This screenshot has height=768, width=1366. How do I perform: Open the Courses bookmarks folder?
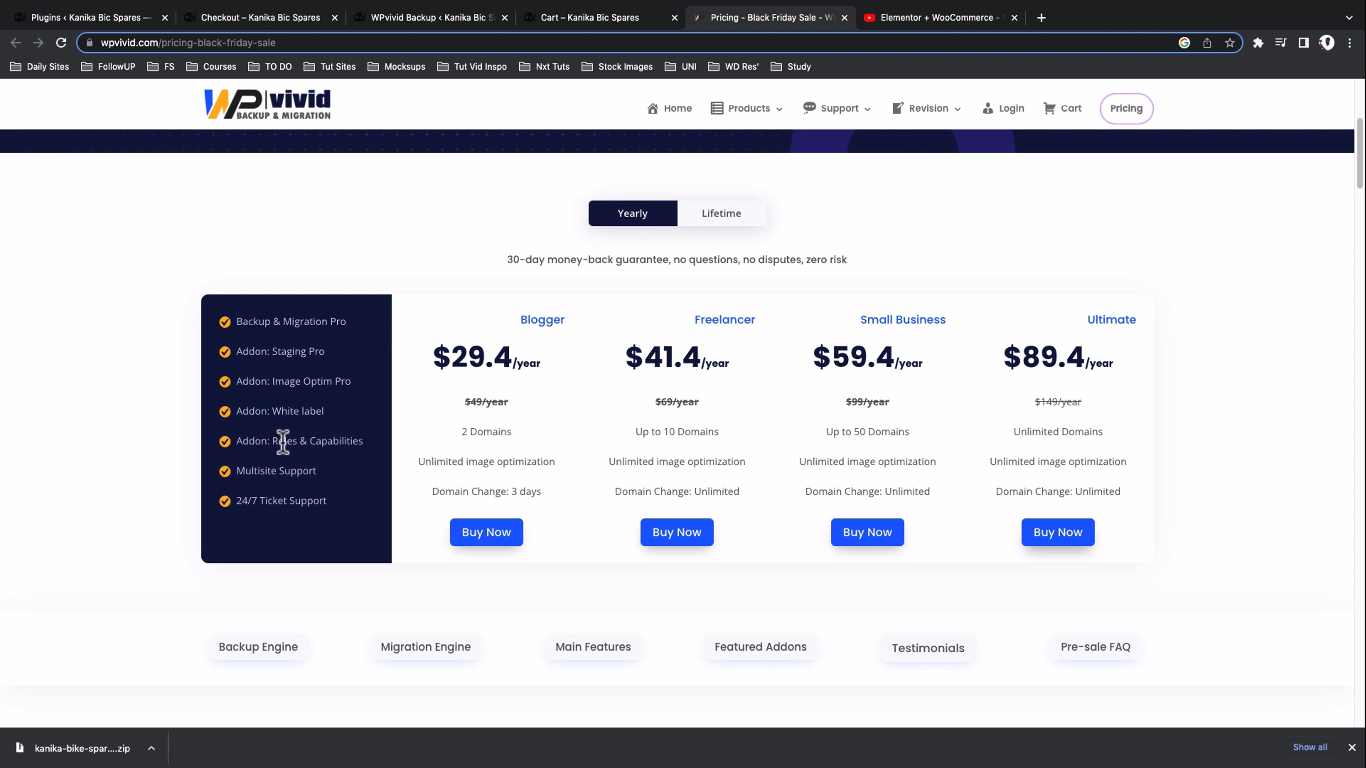211,67
